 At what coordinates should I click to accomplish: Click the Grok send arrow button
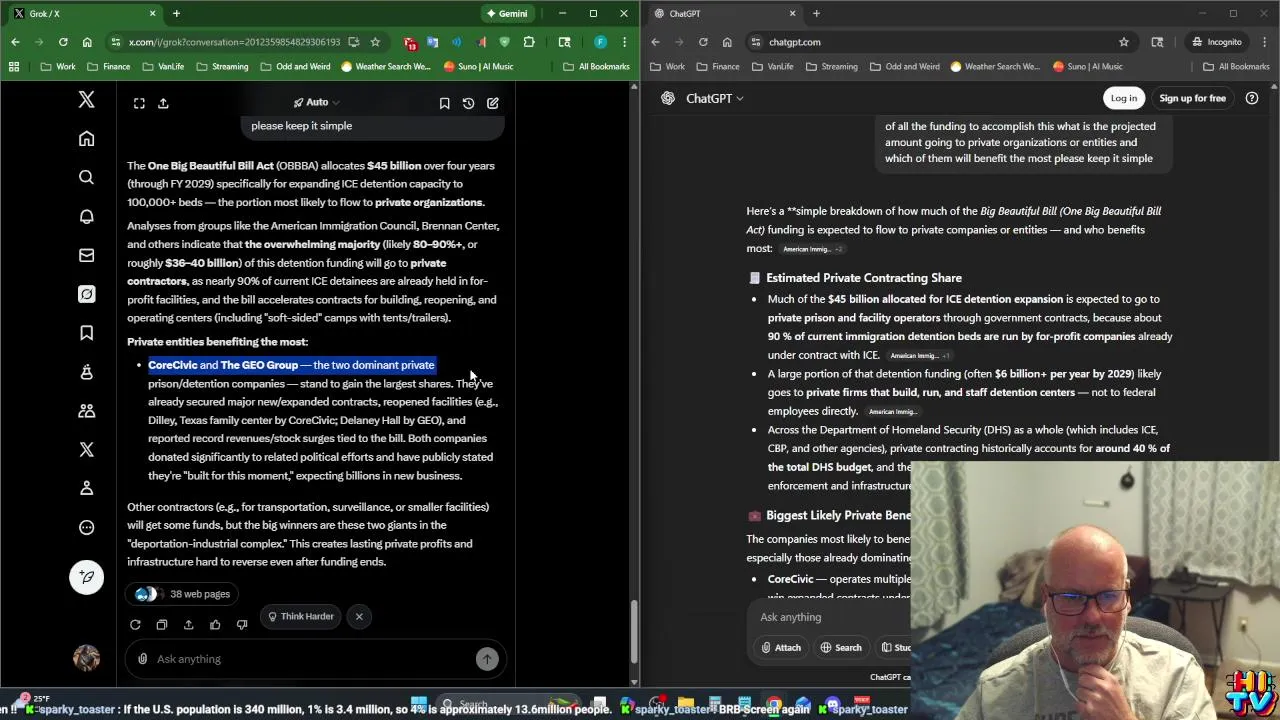(487, 659)
